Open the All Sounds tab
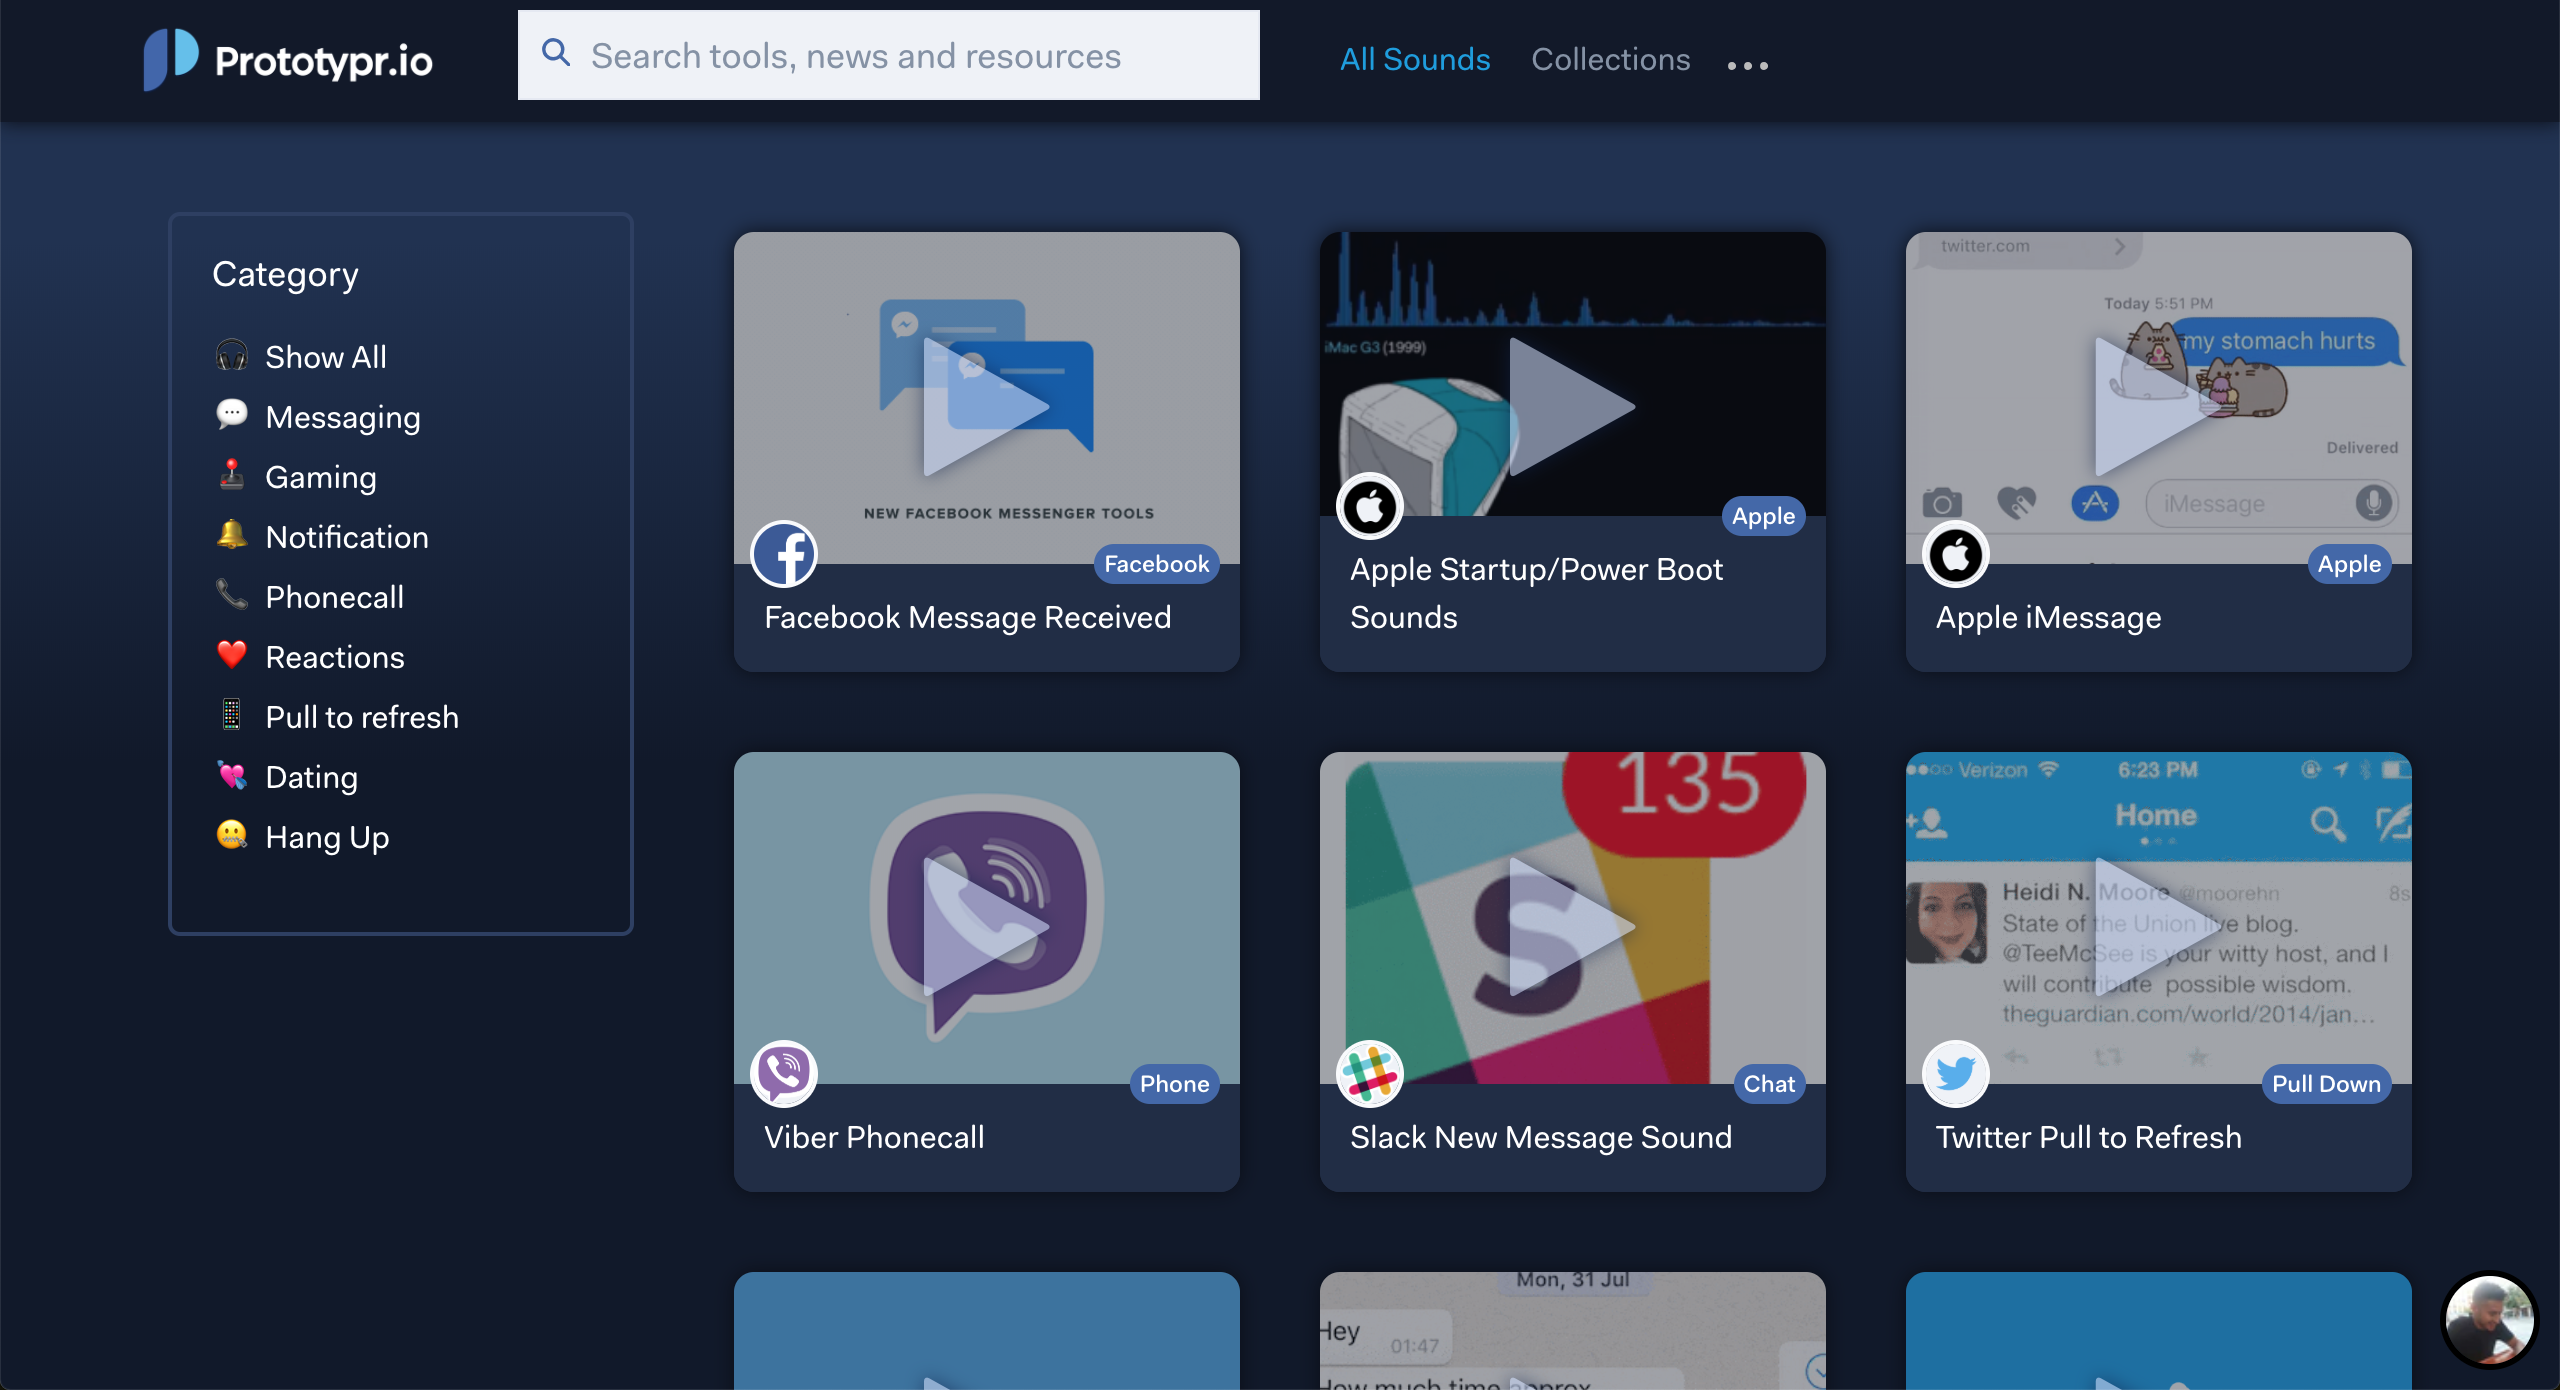 pyautogui.click(x=1415, y=59)
